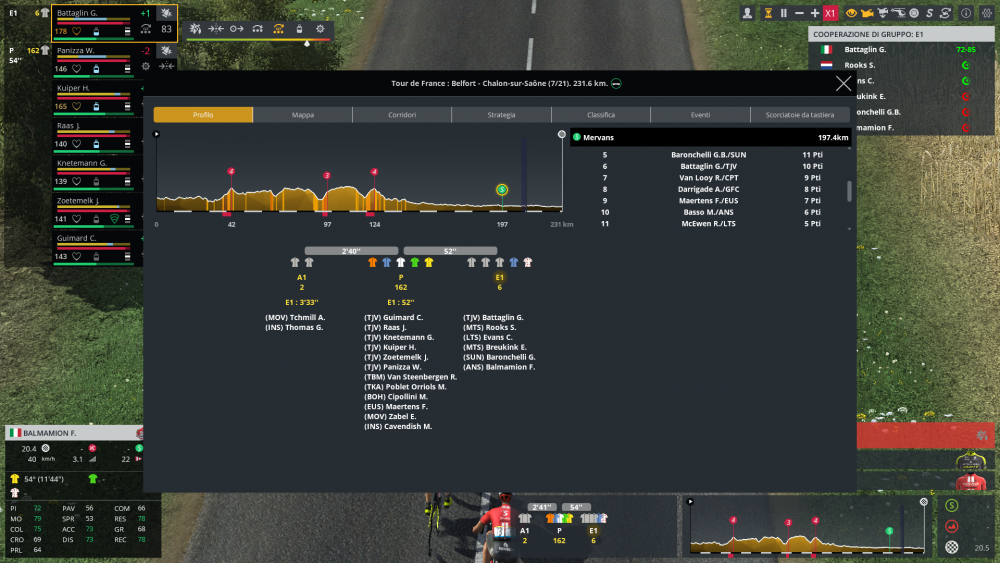Click Rooks S. in cooperation panel
1000x563 pixels.
coord(859,65)
